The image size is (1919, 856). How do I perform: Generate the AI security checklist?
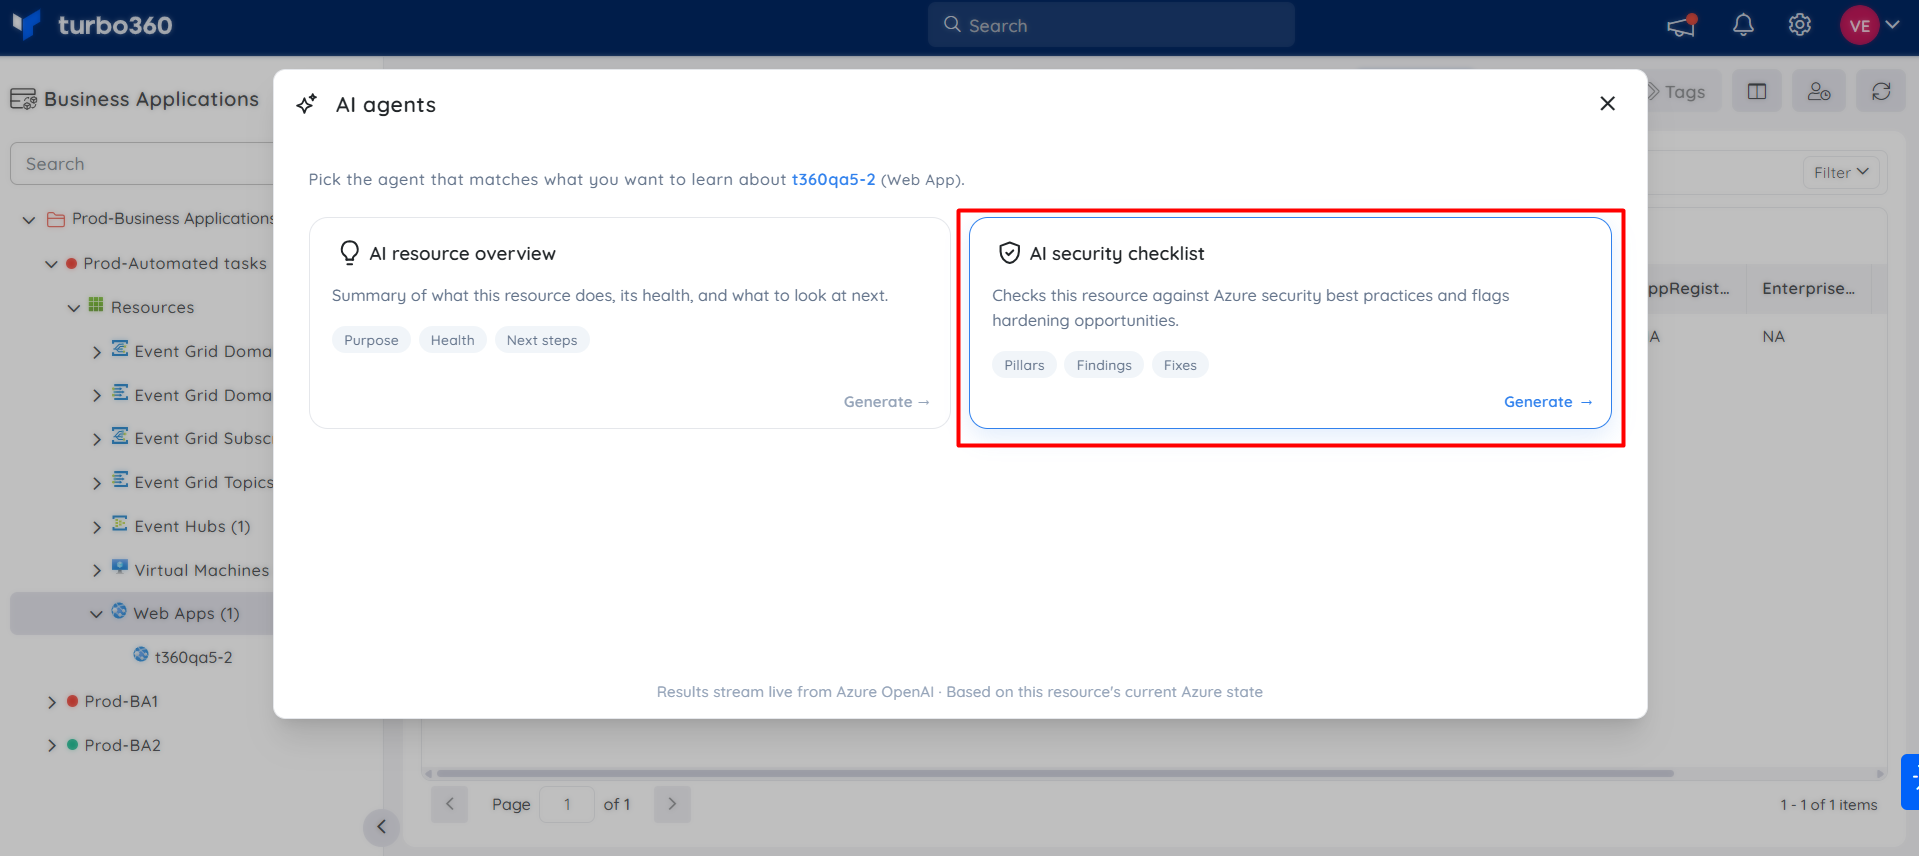pos(1547,402)
